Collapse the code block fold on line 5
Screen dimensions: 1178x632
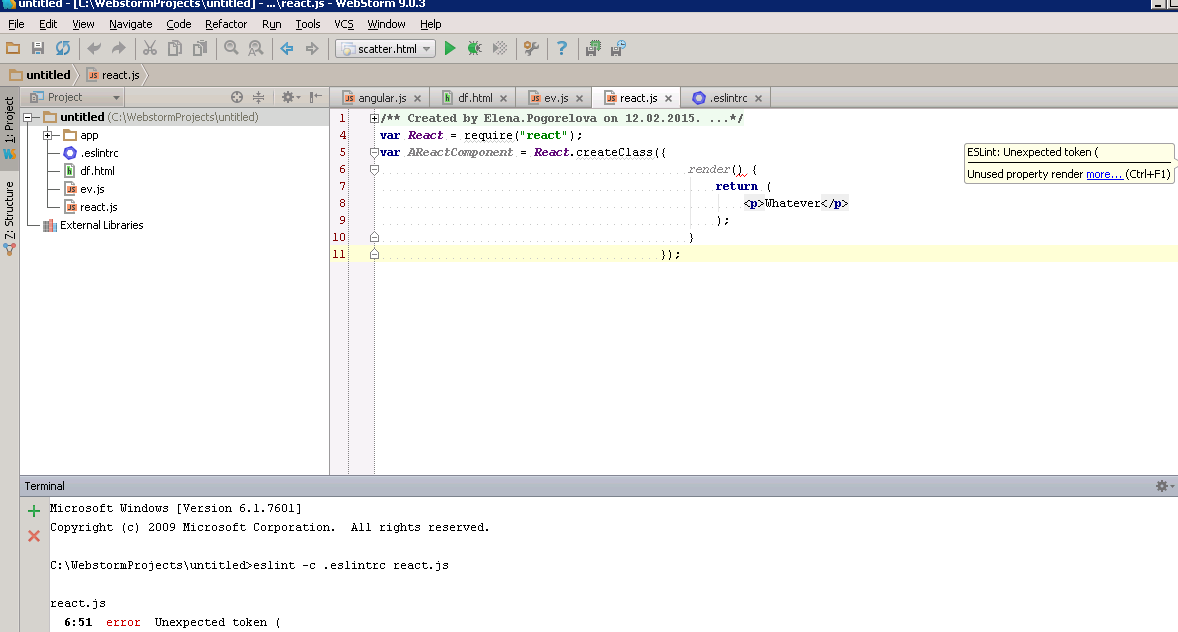374,152
